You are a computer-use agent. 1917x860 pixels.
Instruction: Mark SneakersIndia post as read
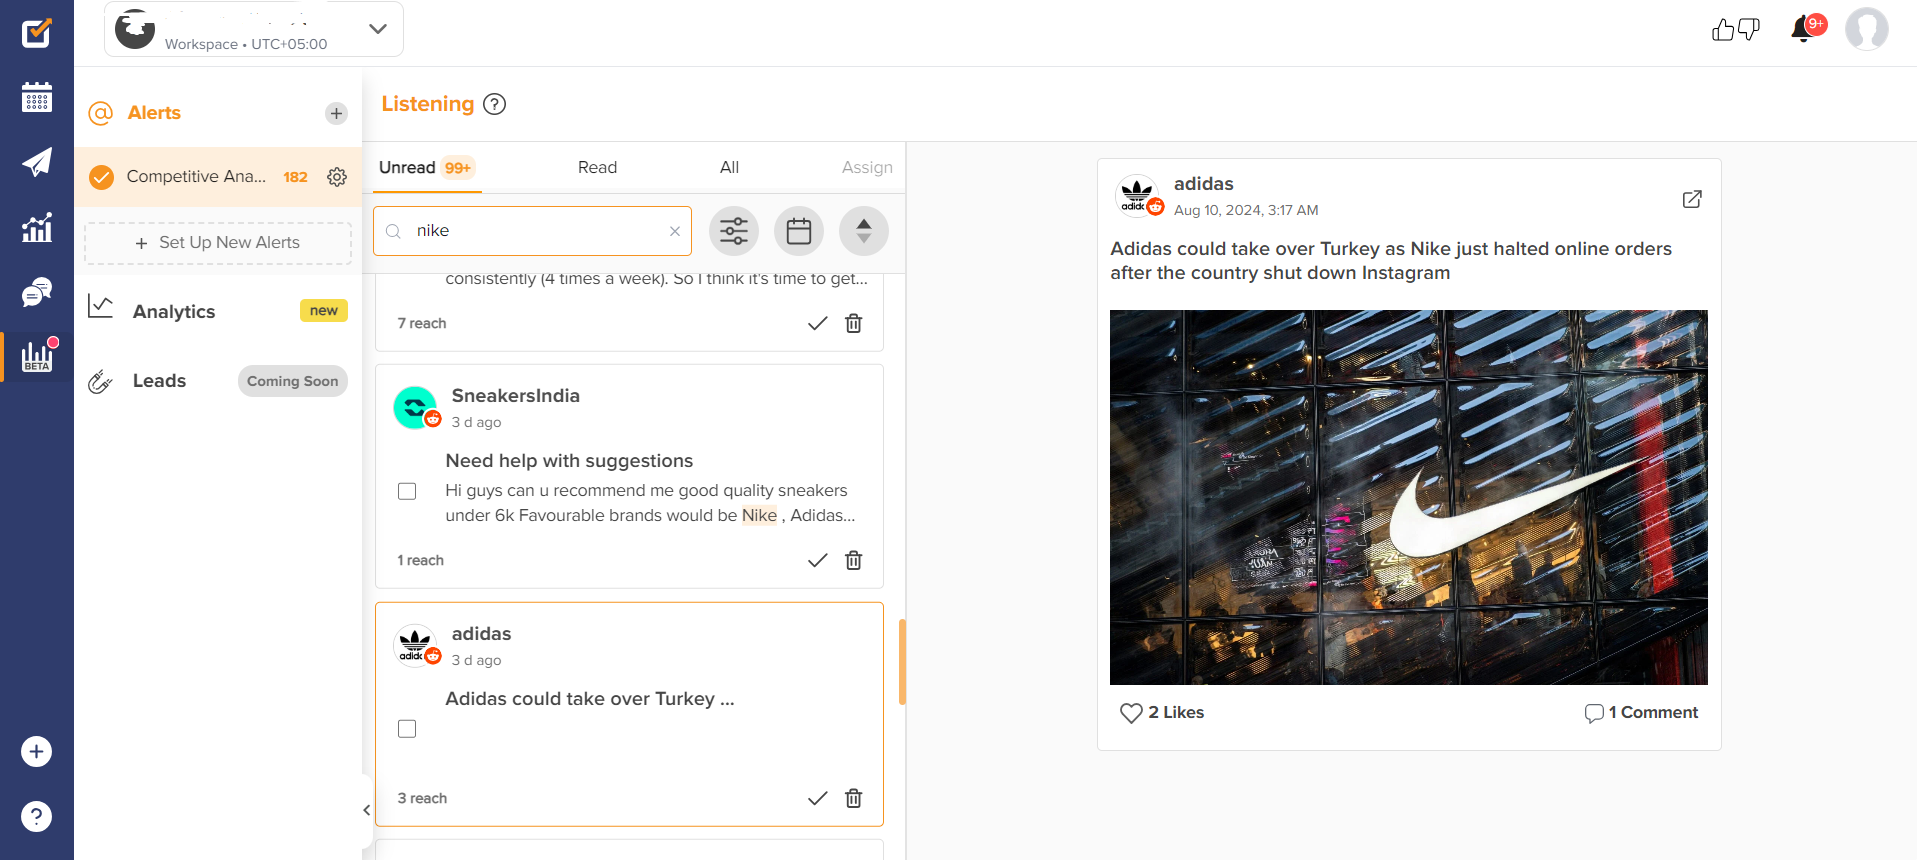point(817,560)
